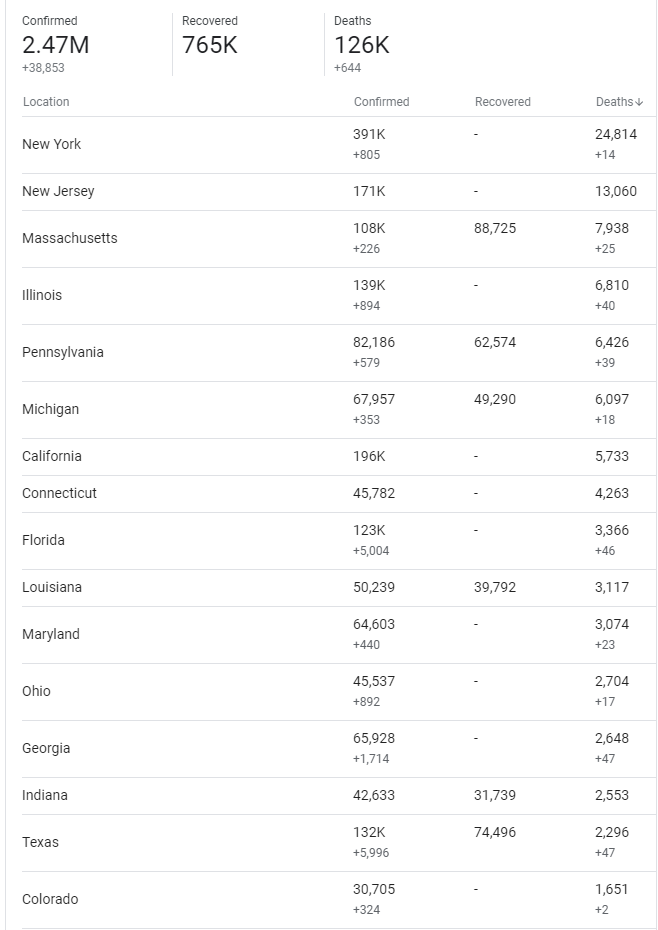
Task: Click the total Deaths 126K summary
Action: pos(361,45)
